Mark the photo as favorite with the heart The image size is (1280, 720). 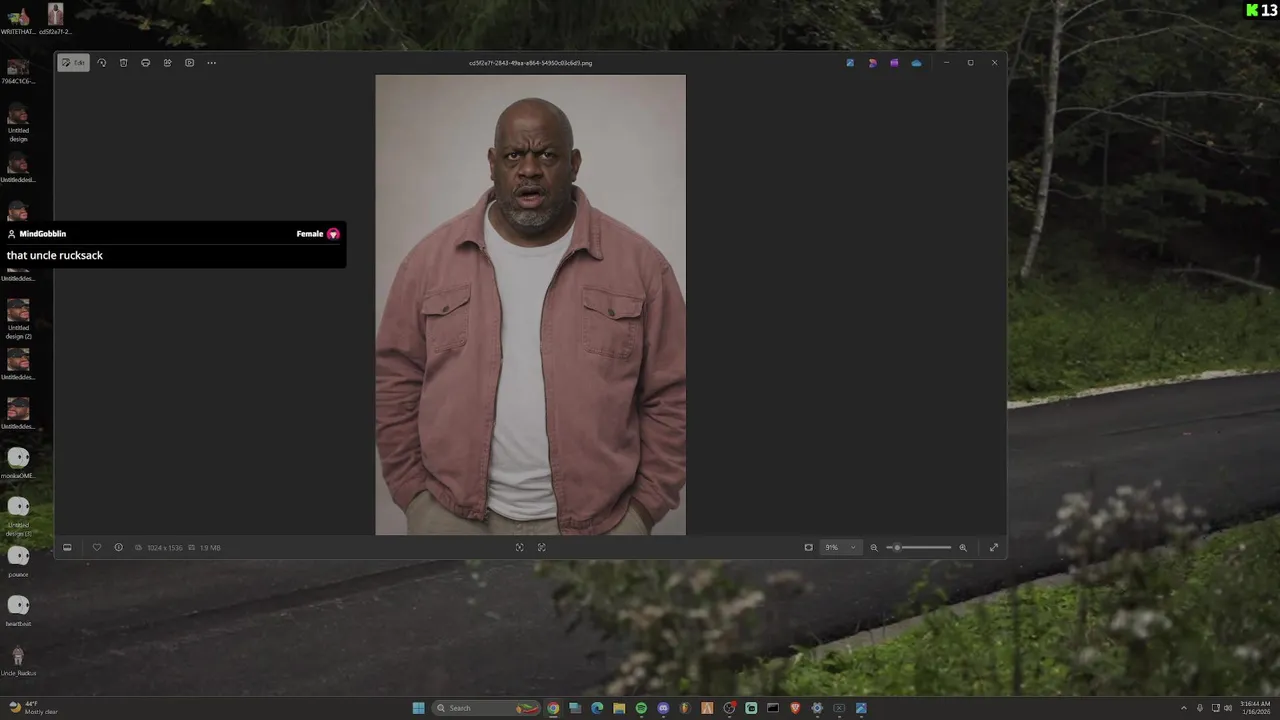pyautogui.click(x=97, y=547)
